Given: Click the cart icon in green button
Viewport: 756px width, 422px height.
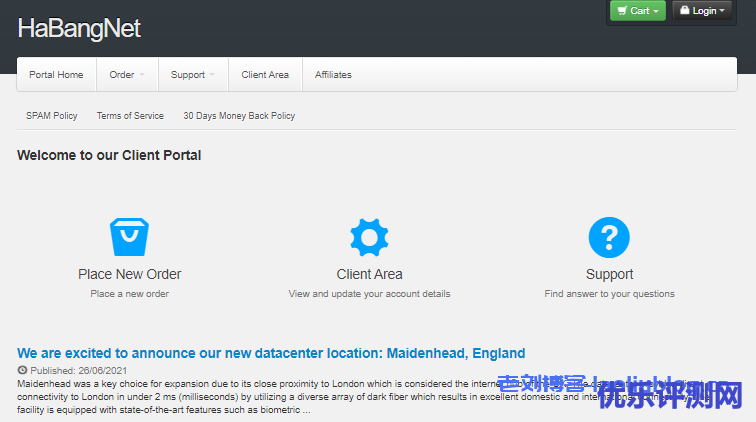Looking at the screenshot, I should [622, 11].
